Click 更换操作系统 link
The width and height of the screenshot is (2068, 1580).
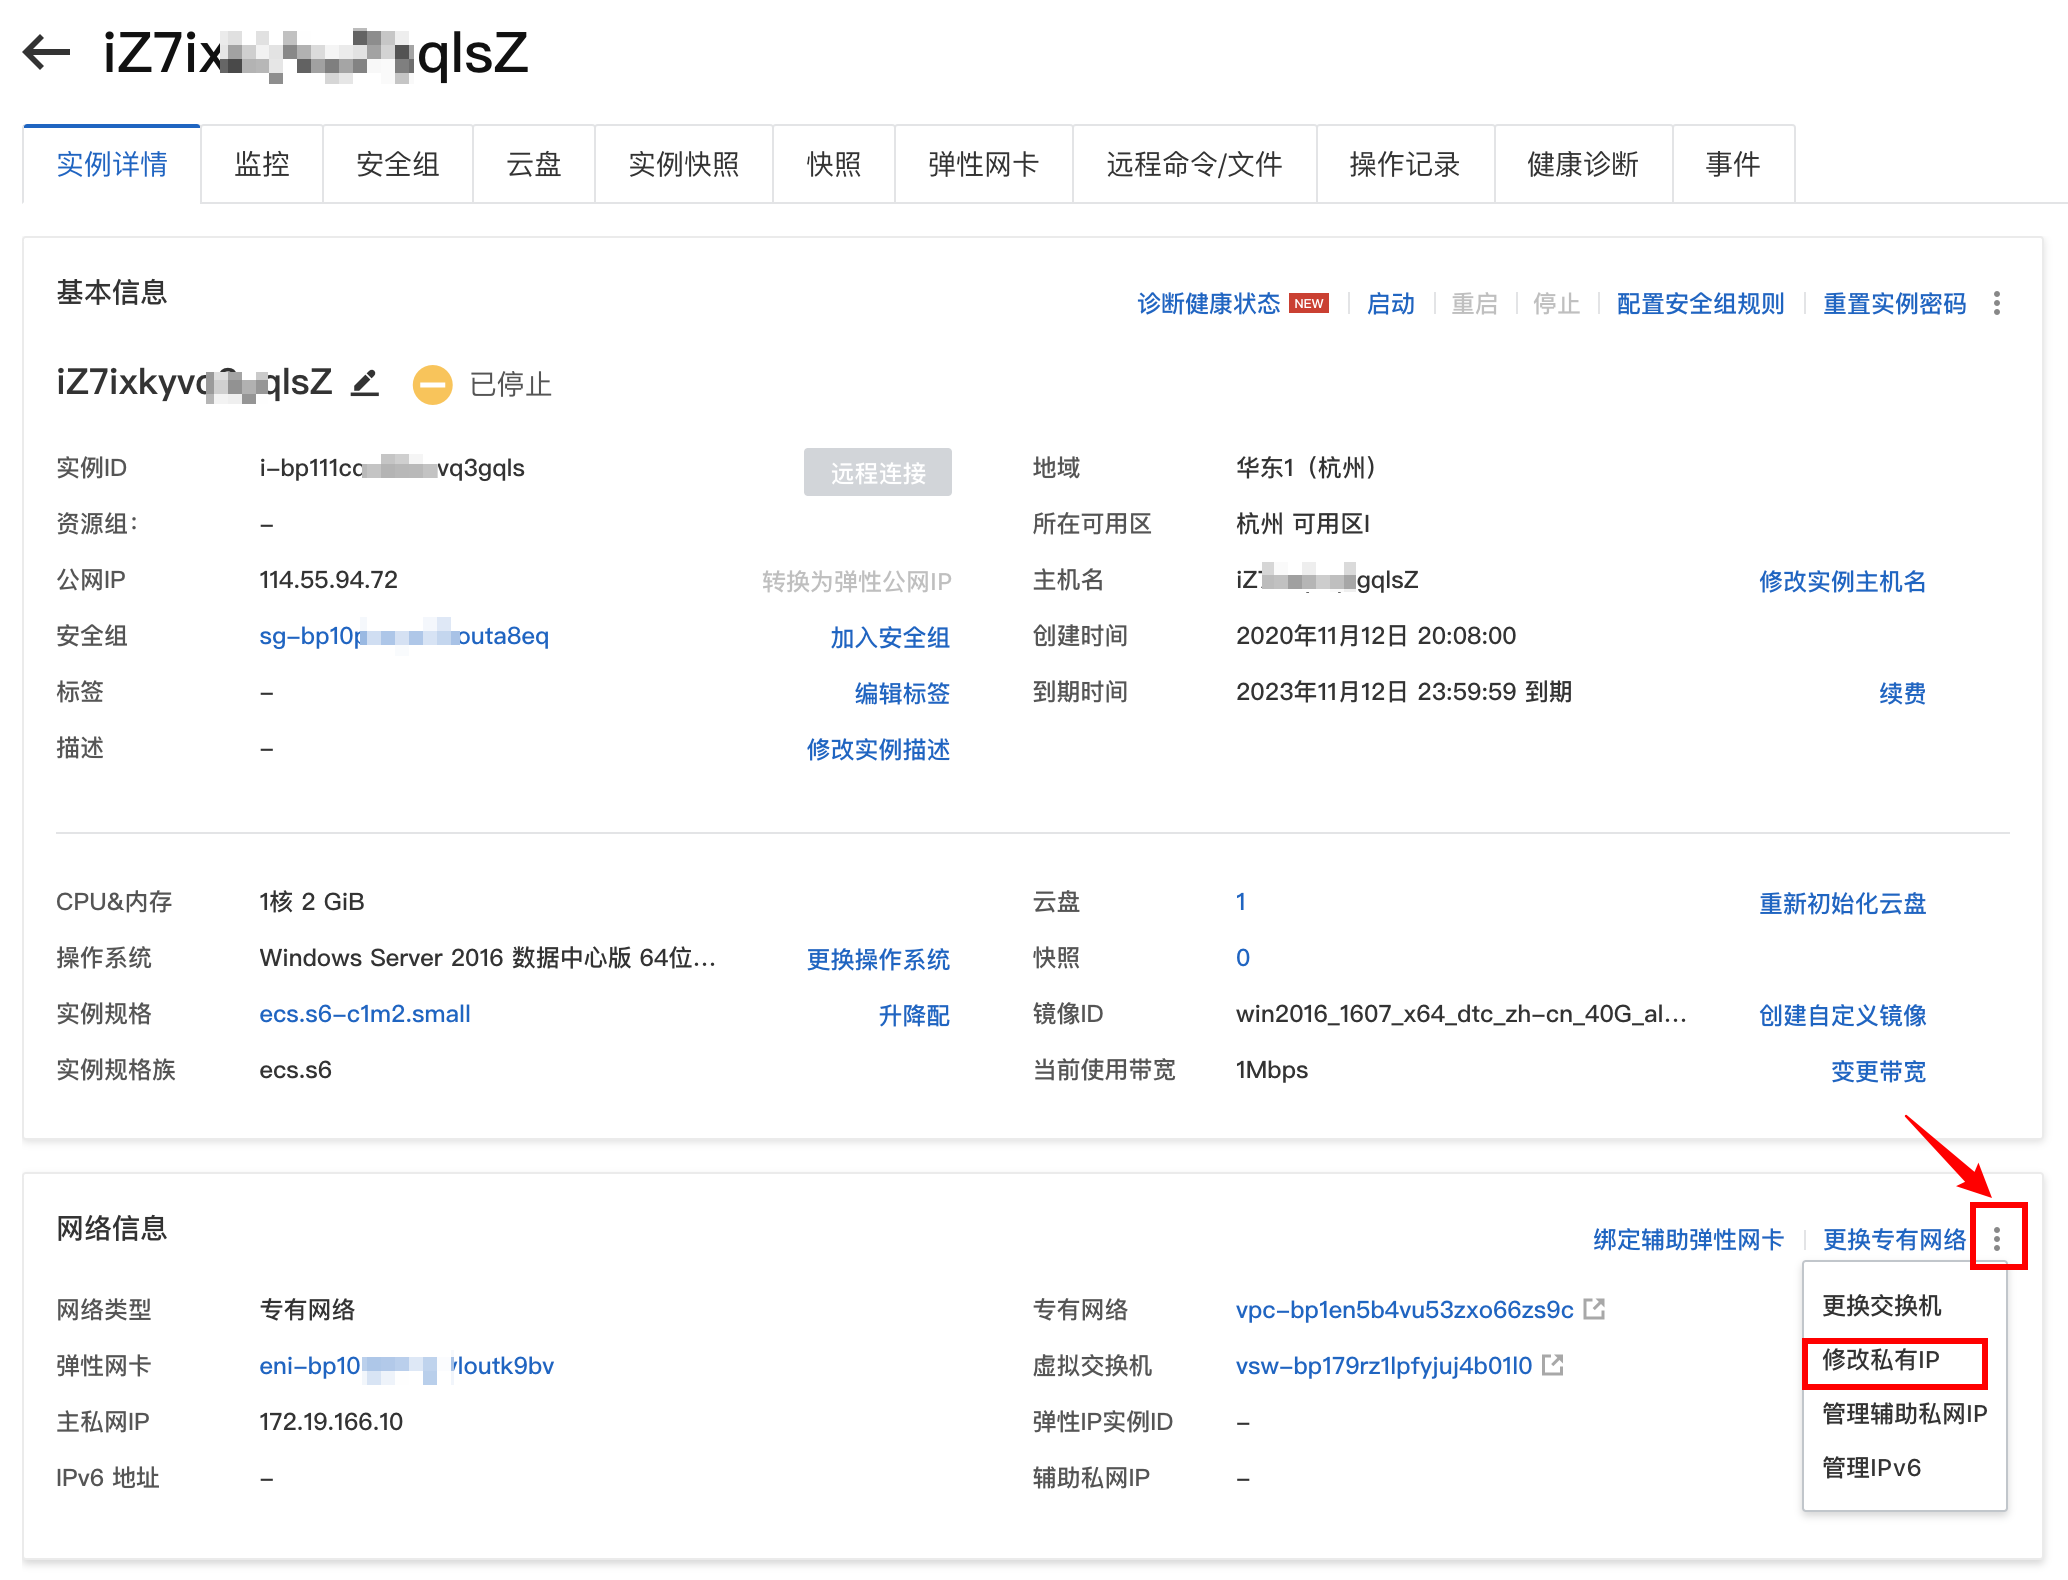tap(878, 959)
